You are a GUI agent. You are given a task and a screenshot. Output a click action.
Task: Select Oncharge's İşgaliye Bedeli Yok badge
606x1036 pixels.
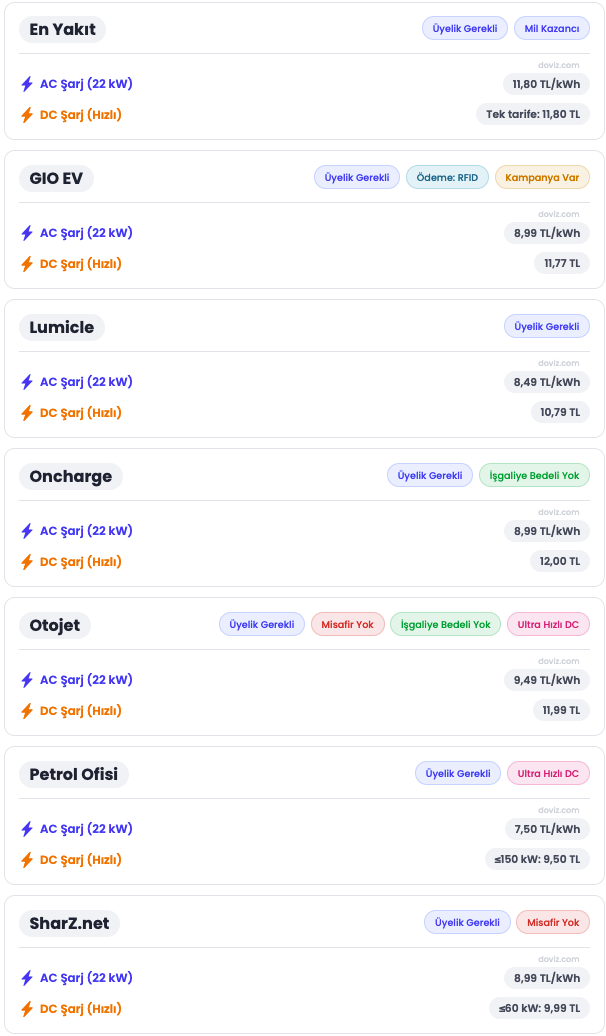pyautogui.click(x=534, y=476)
